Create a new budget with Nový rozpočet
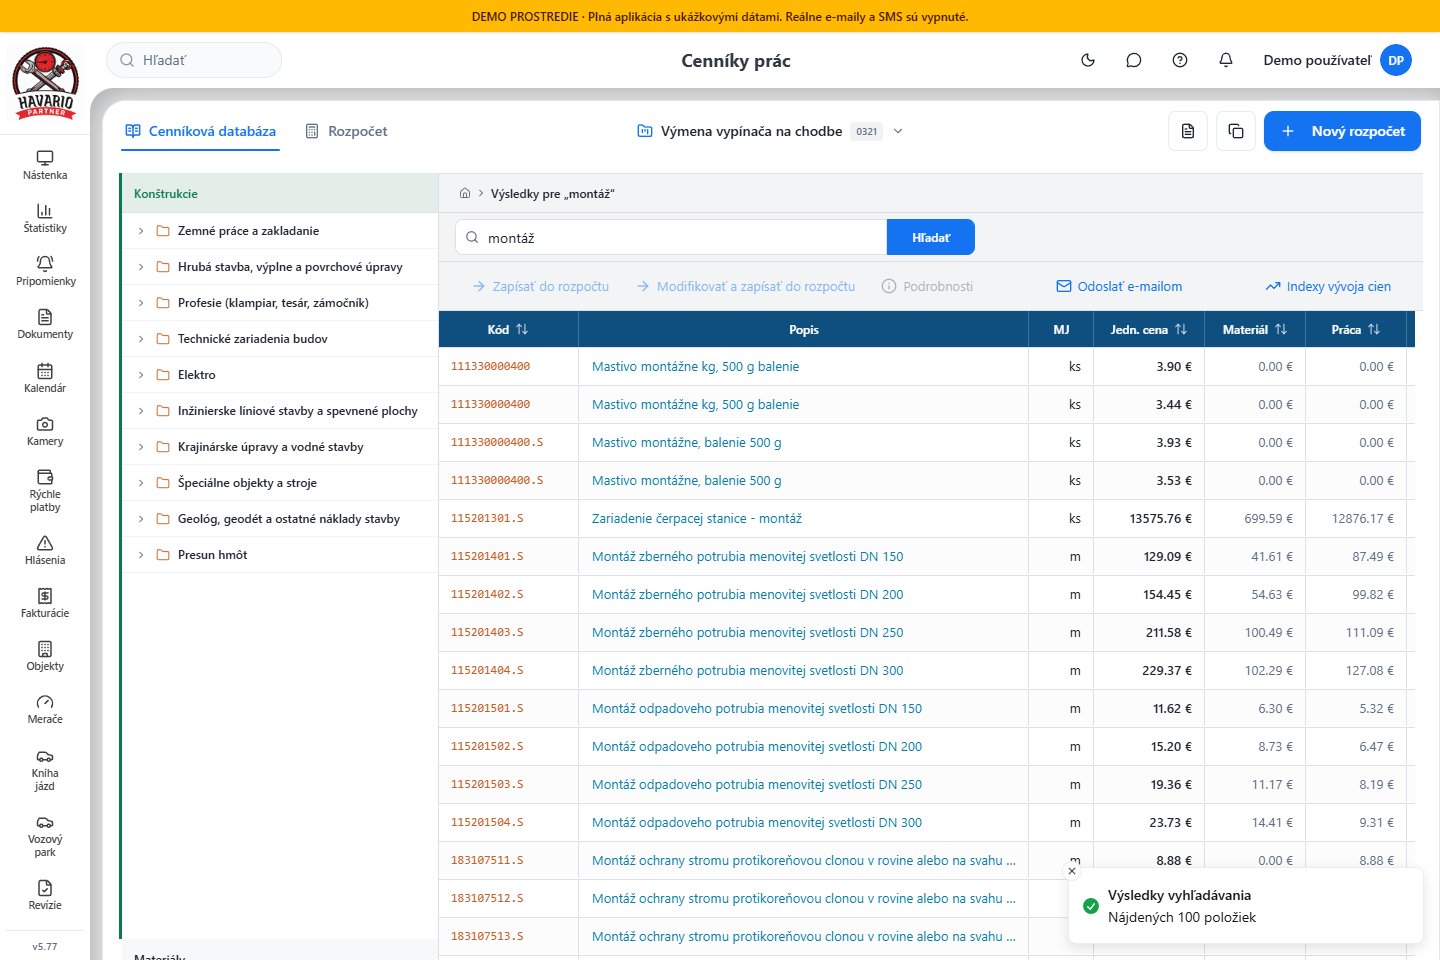The width and height of the screenshot is (1440, 960). coord(1342,131)
